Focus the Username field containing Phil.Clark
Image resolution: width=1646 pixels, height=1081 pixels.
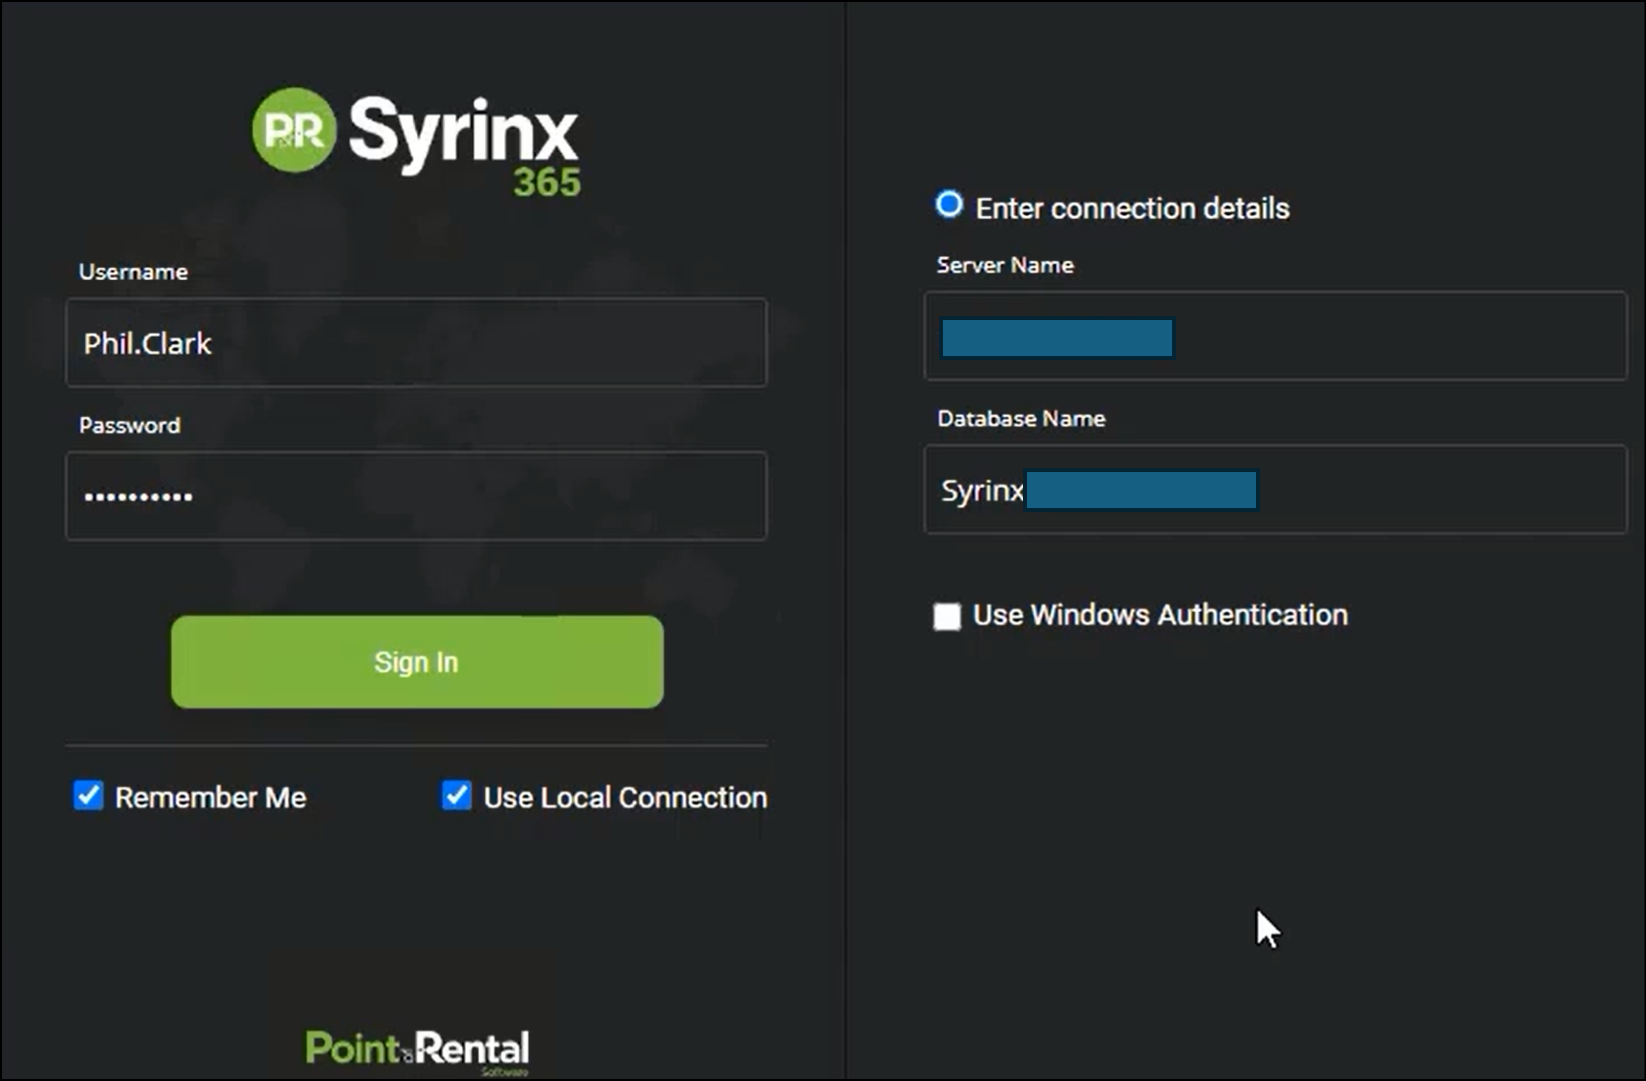click(416, 343)
